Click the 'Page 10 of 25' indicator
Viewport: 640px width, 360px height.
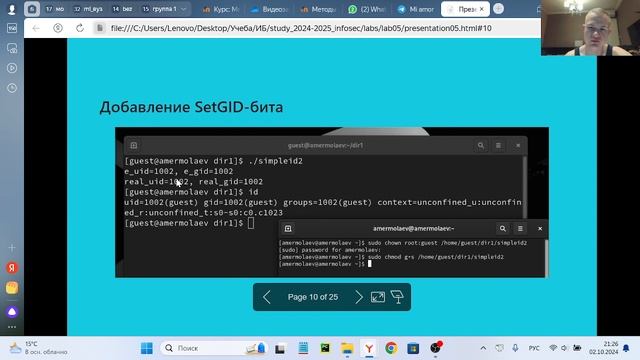313,297
